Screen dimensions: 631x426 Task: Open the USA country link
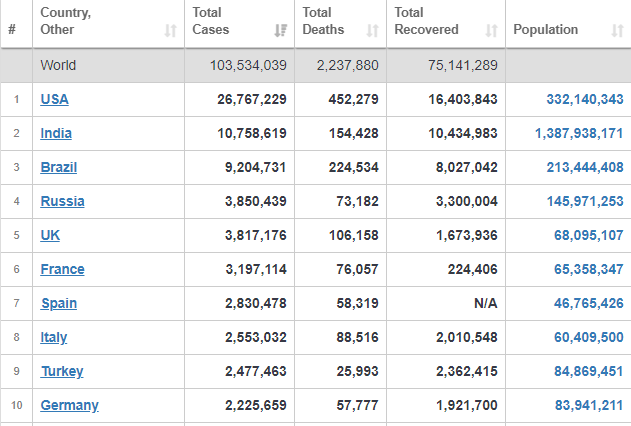[x=54, y=99]
